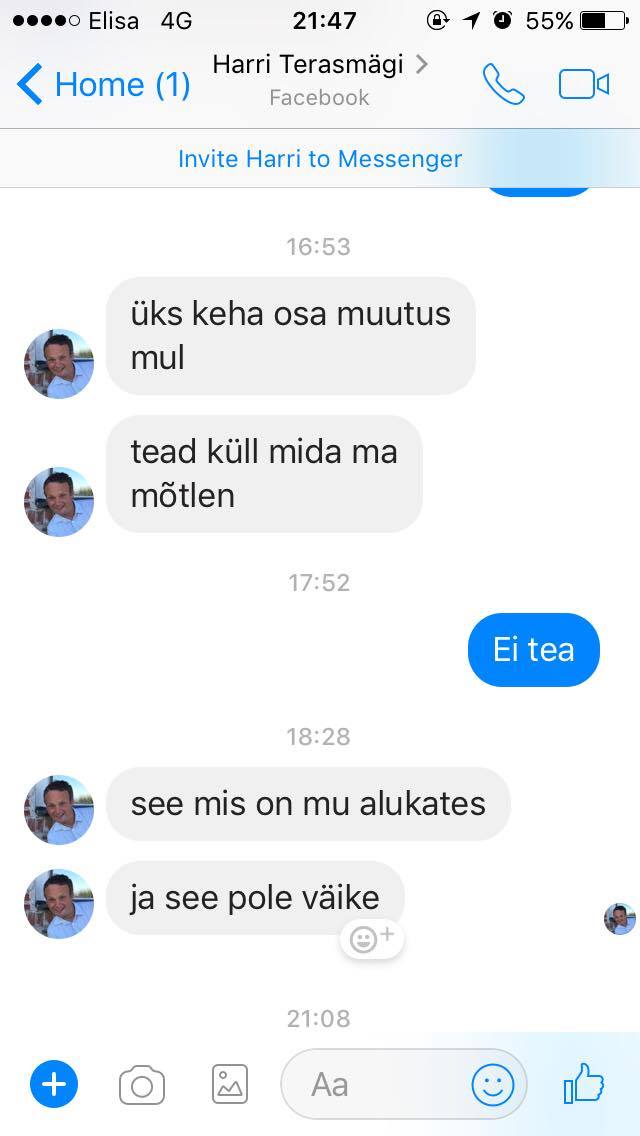
Task: Go back to Home (1)
Action: [104, 84]
